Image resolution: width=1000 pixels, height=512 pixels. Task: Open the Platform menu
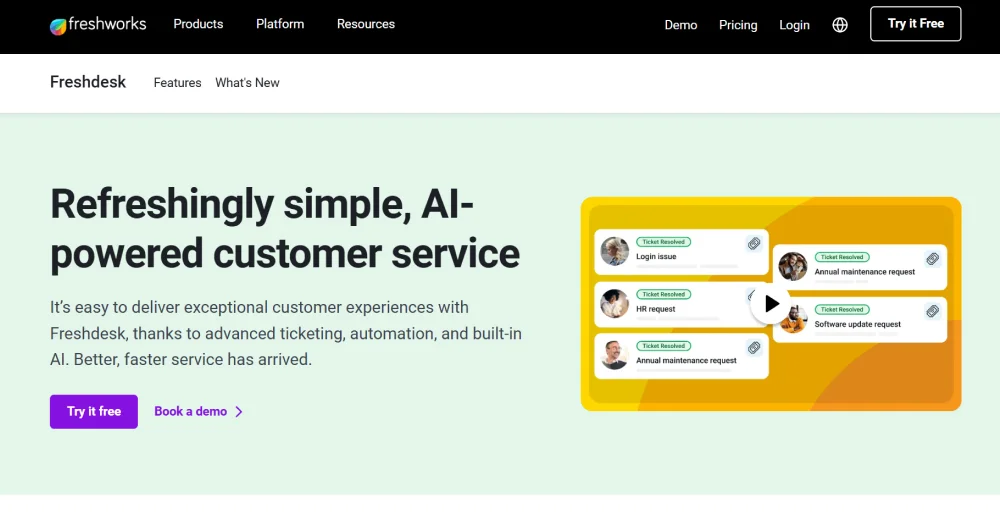click(280, 24)
